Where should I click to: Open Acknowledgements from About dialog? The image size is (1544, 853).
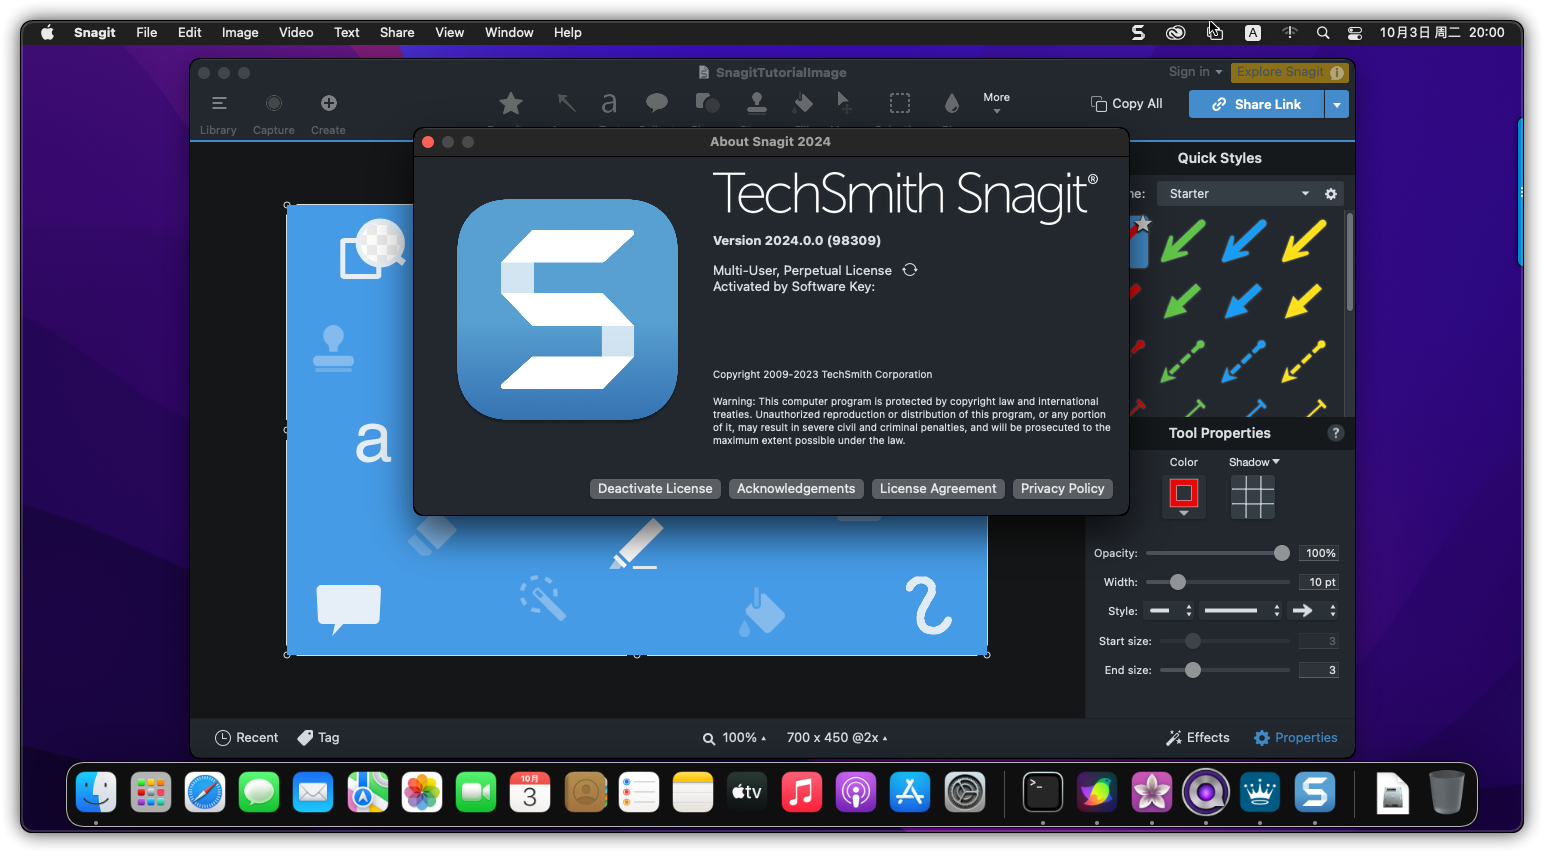[x=796, y=489]
